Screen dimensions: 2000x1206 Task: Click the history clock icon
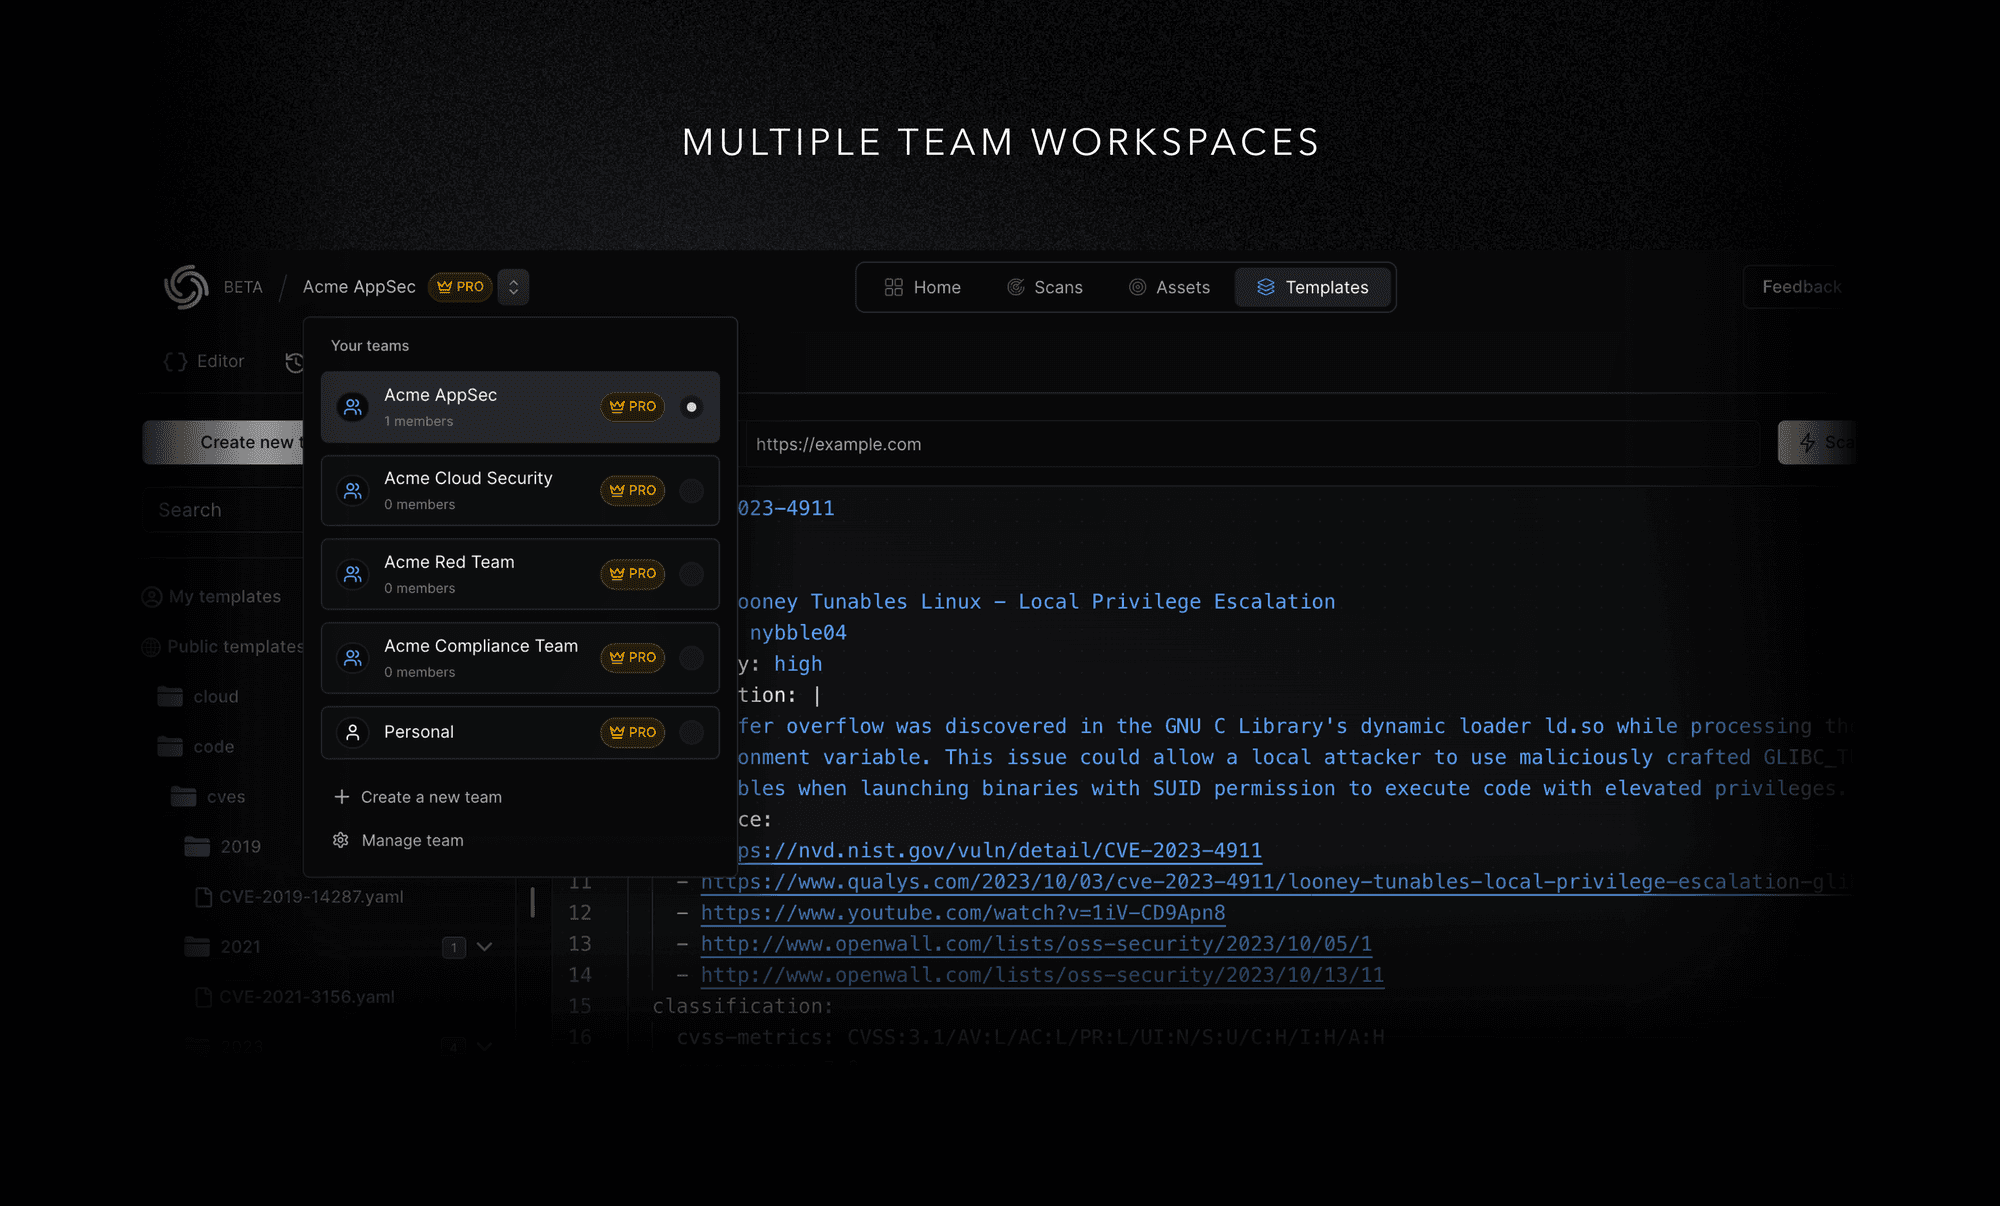pyautogui.click(x=295, y=362)
